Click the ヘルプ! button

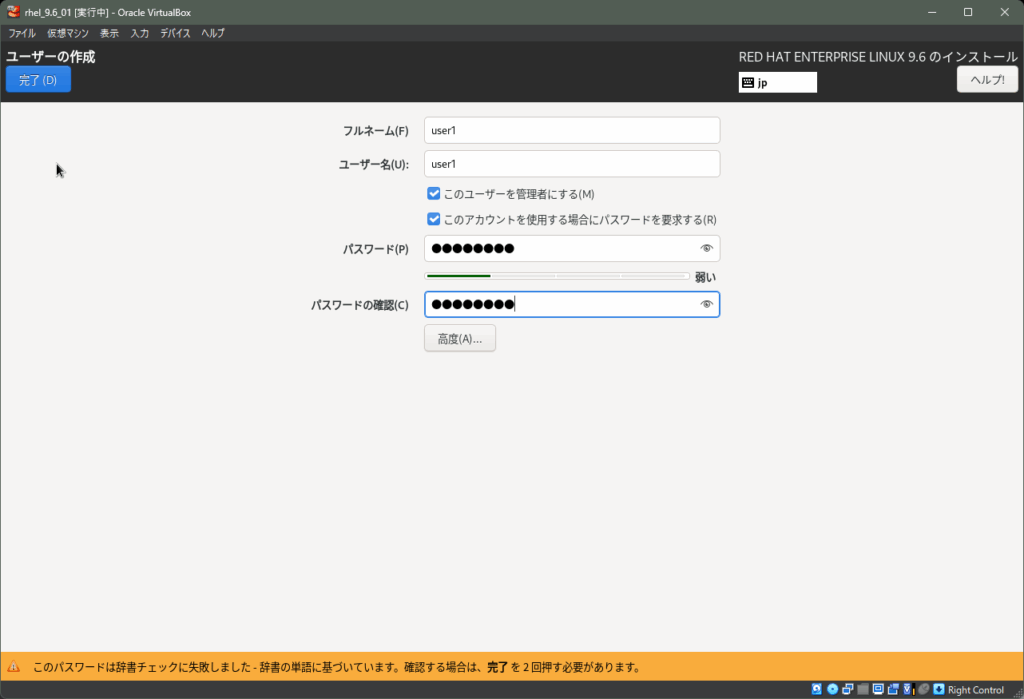(987, 80)
